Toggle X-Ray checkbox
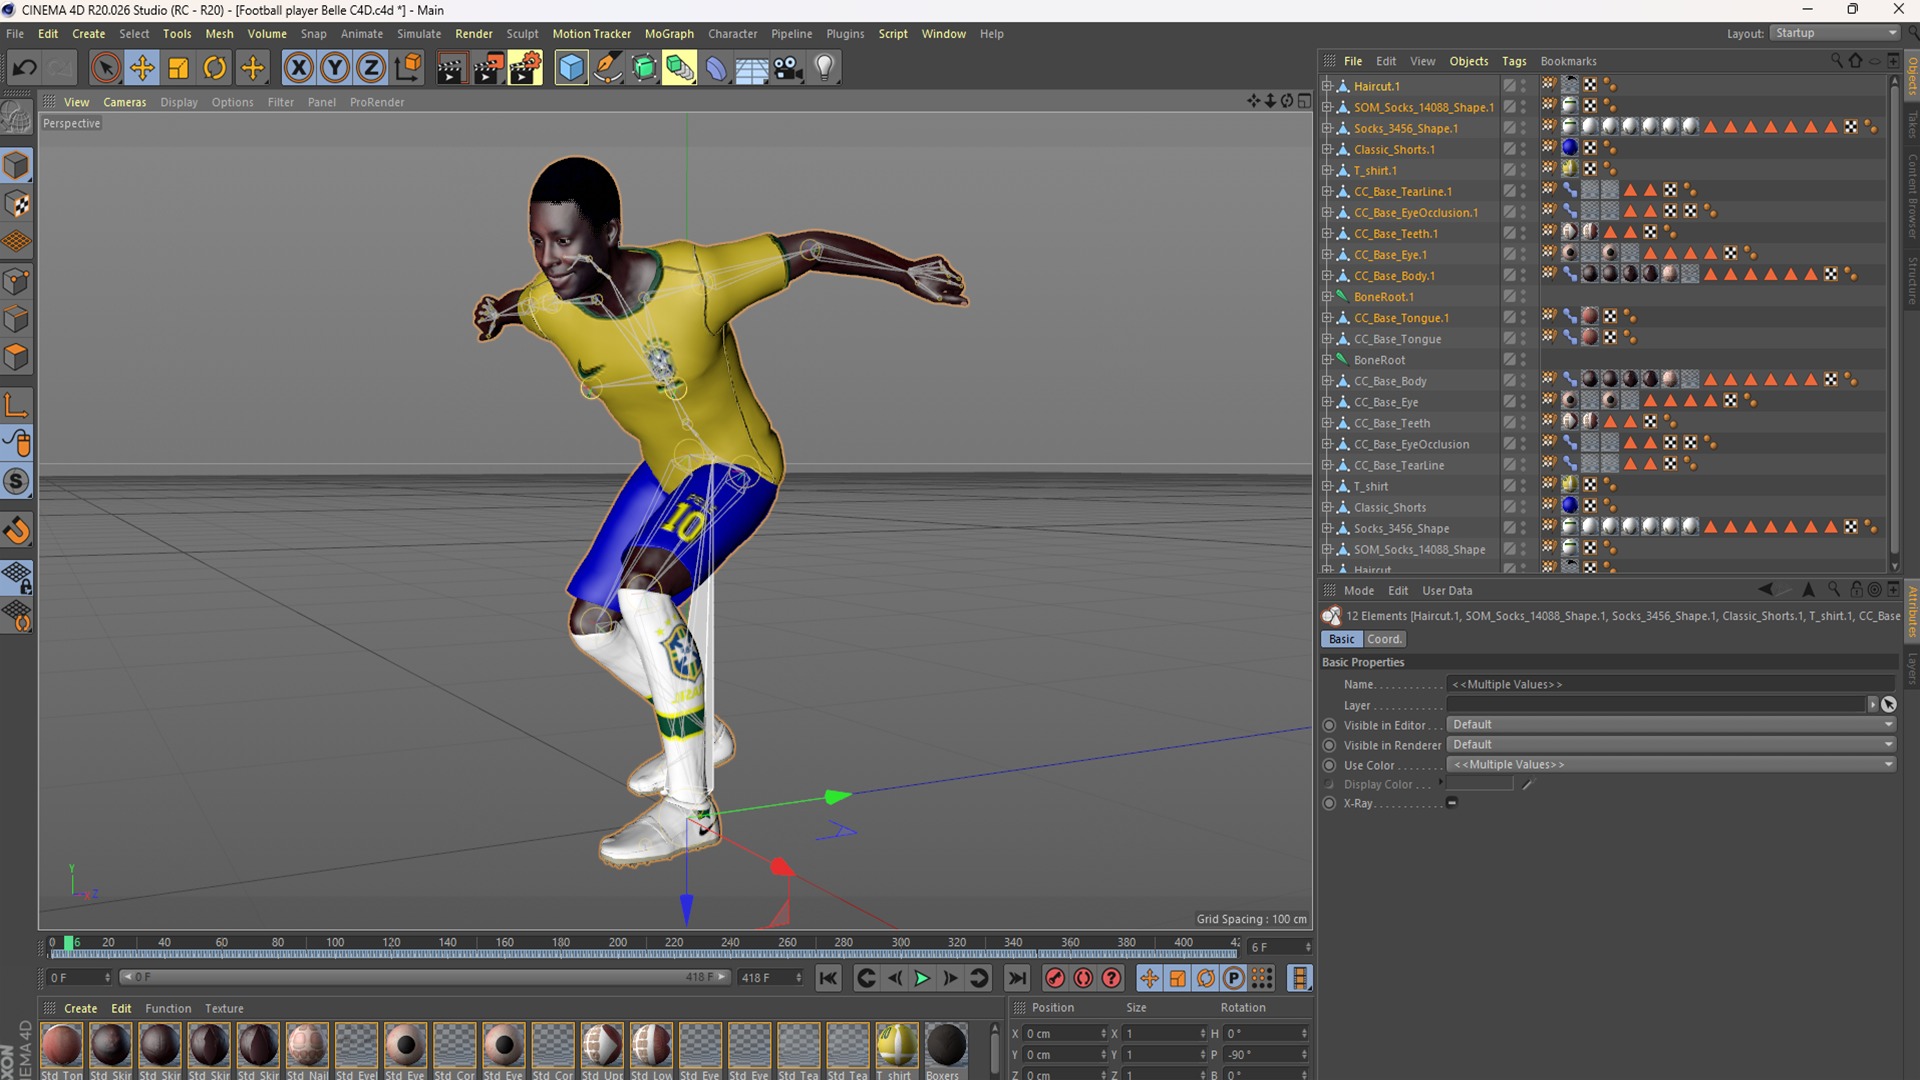 pos(1452,803)
